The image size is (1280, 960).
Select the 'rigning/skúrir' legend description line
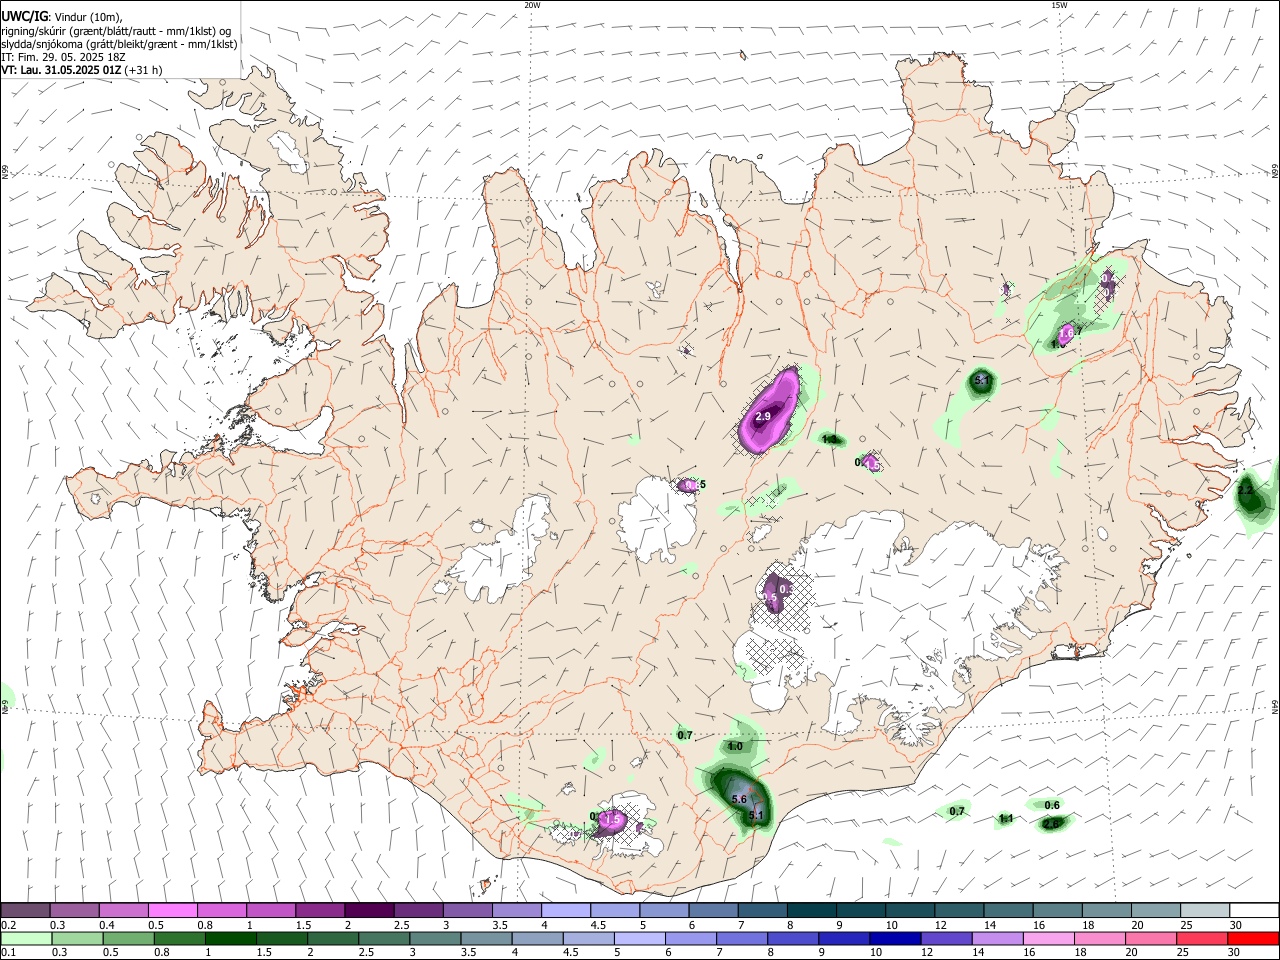tap(116, 30)
